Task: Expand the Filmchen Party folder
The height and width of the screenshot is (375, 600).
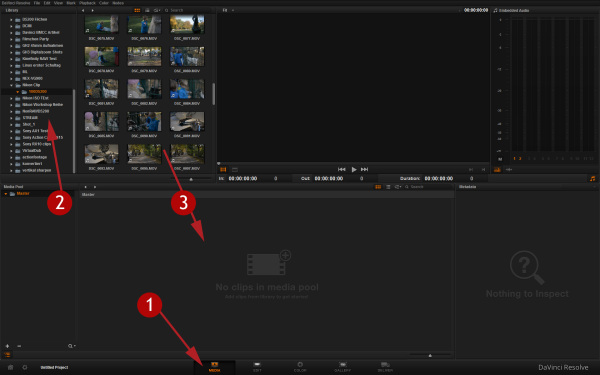Action: 11,39
